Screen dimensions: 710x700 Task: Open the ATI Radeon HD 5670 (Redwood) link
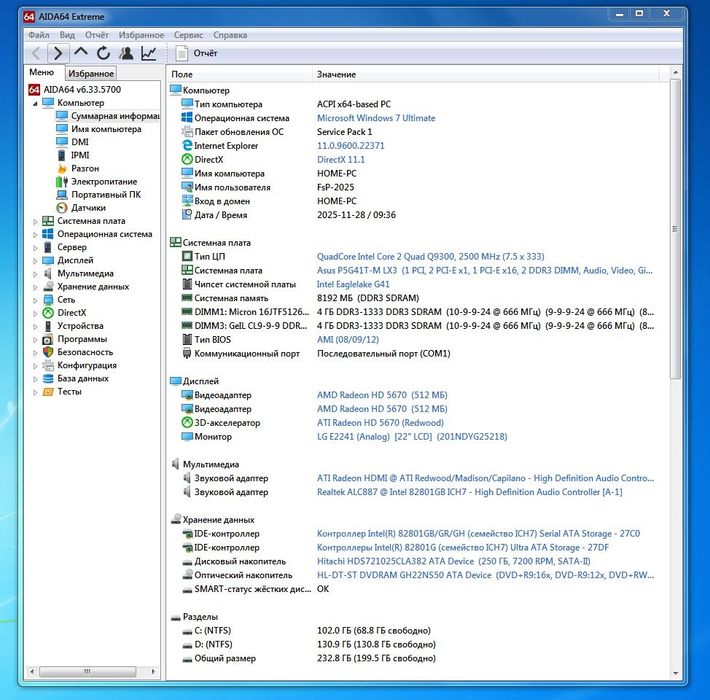380,423
